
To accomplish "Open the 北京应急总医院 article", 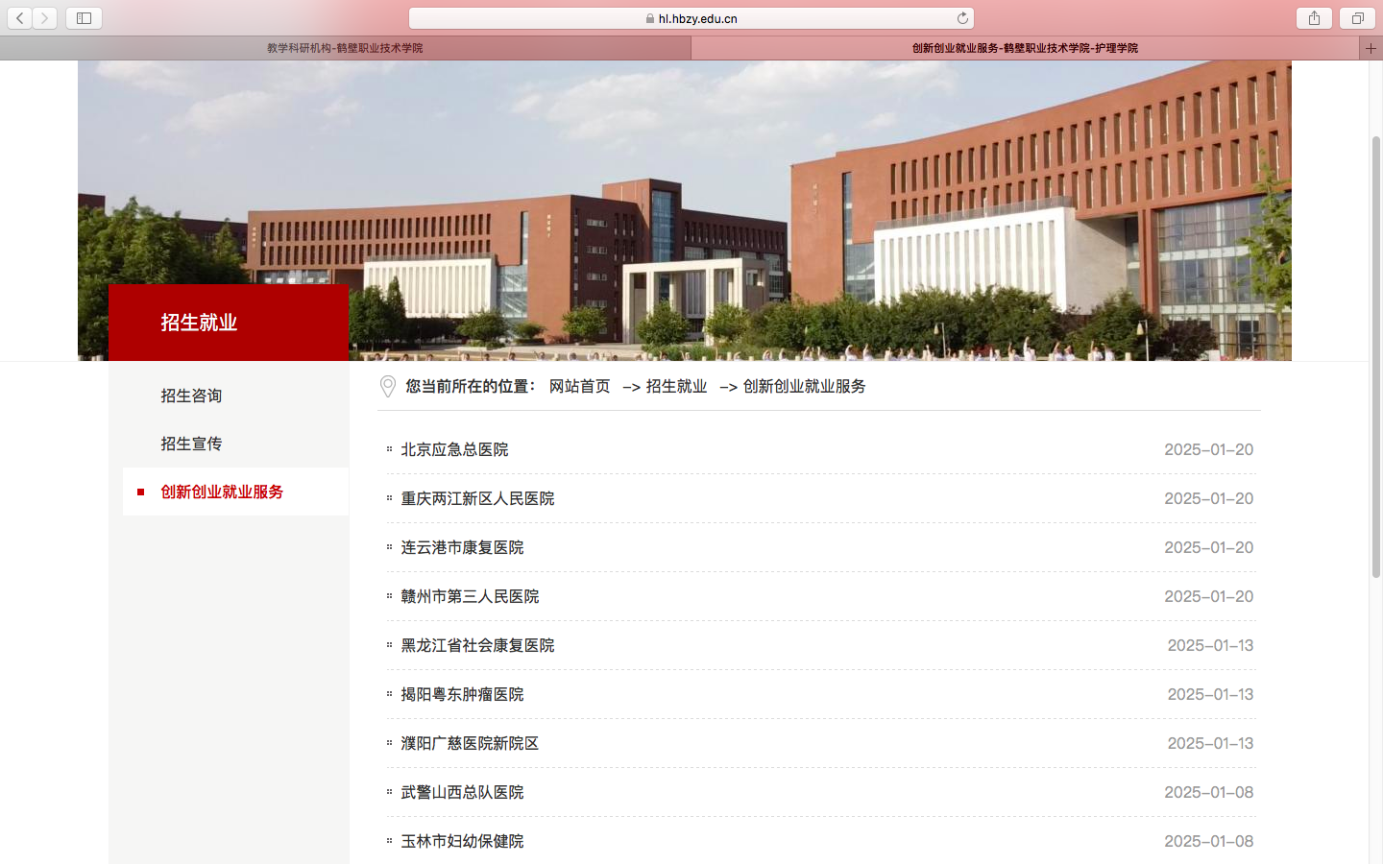I will (454, 450).
